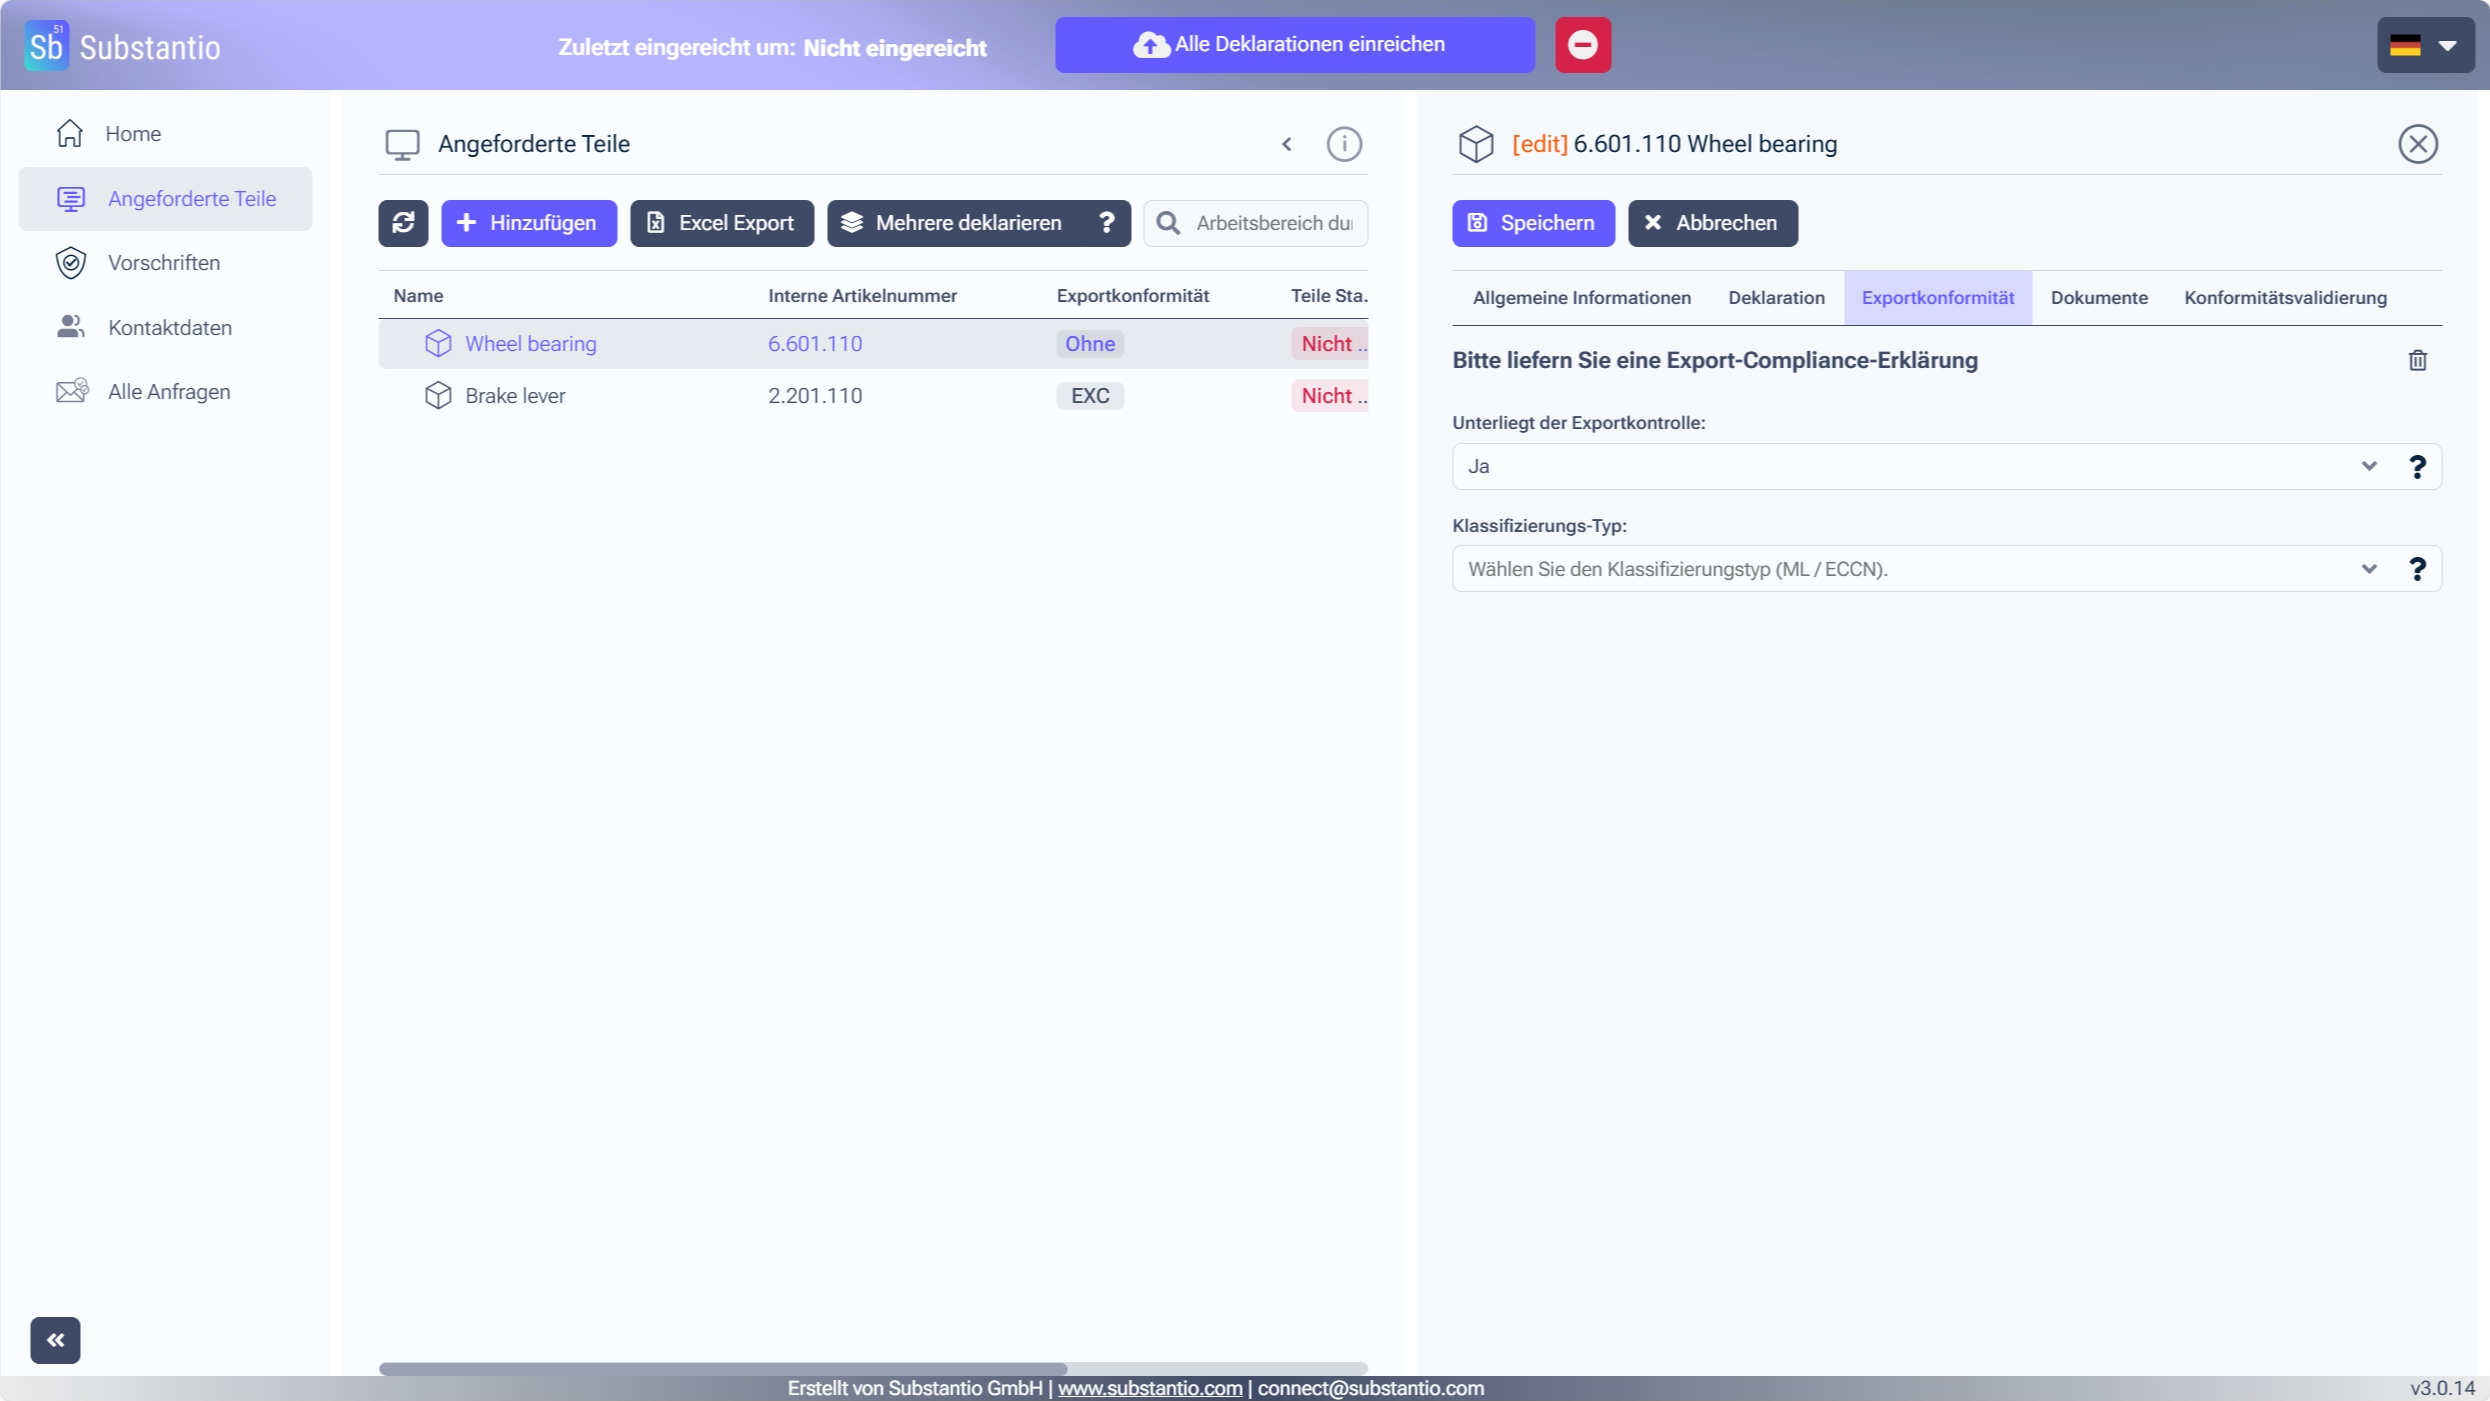Screen dimensions: 2490x1401
Task: Click the horizontal scrollbar under parts table
Action: coord(722,1368)
